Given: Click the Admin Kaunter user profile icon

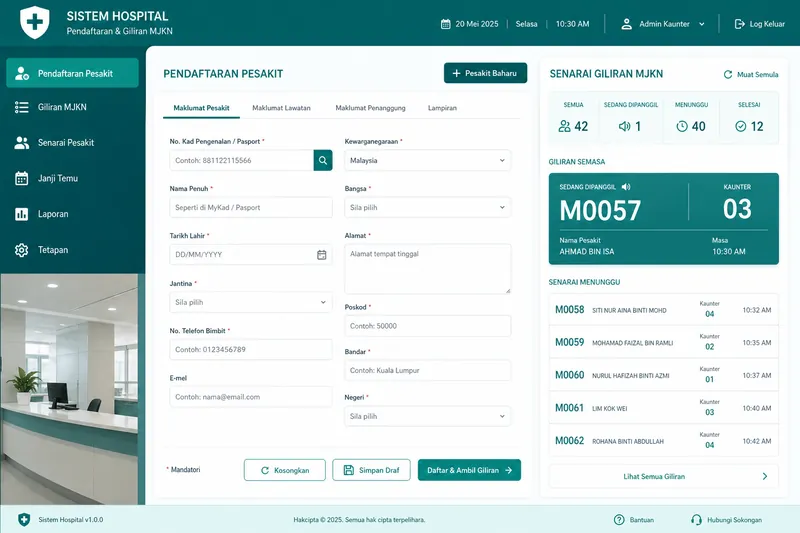Looking at the screenshot, I should pyautogui.click(x=627, y=24).
